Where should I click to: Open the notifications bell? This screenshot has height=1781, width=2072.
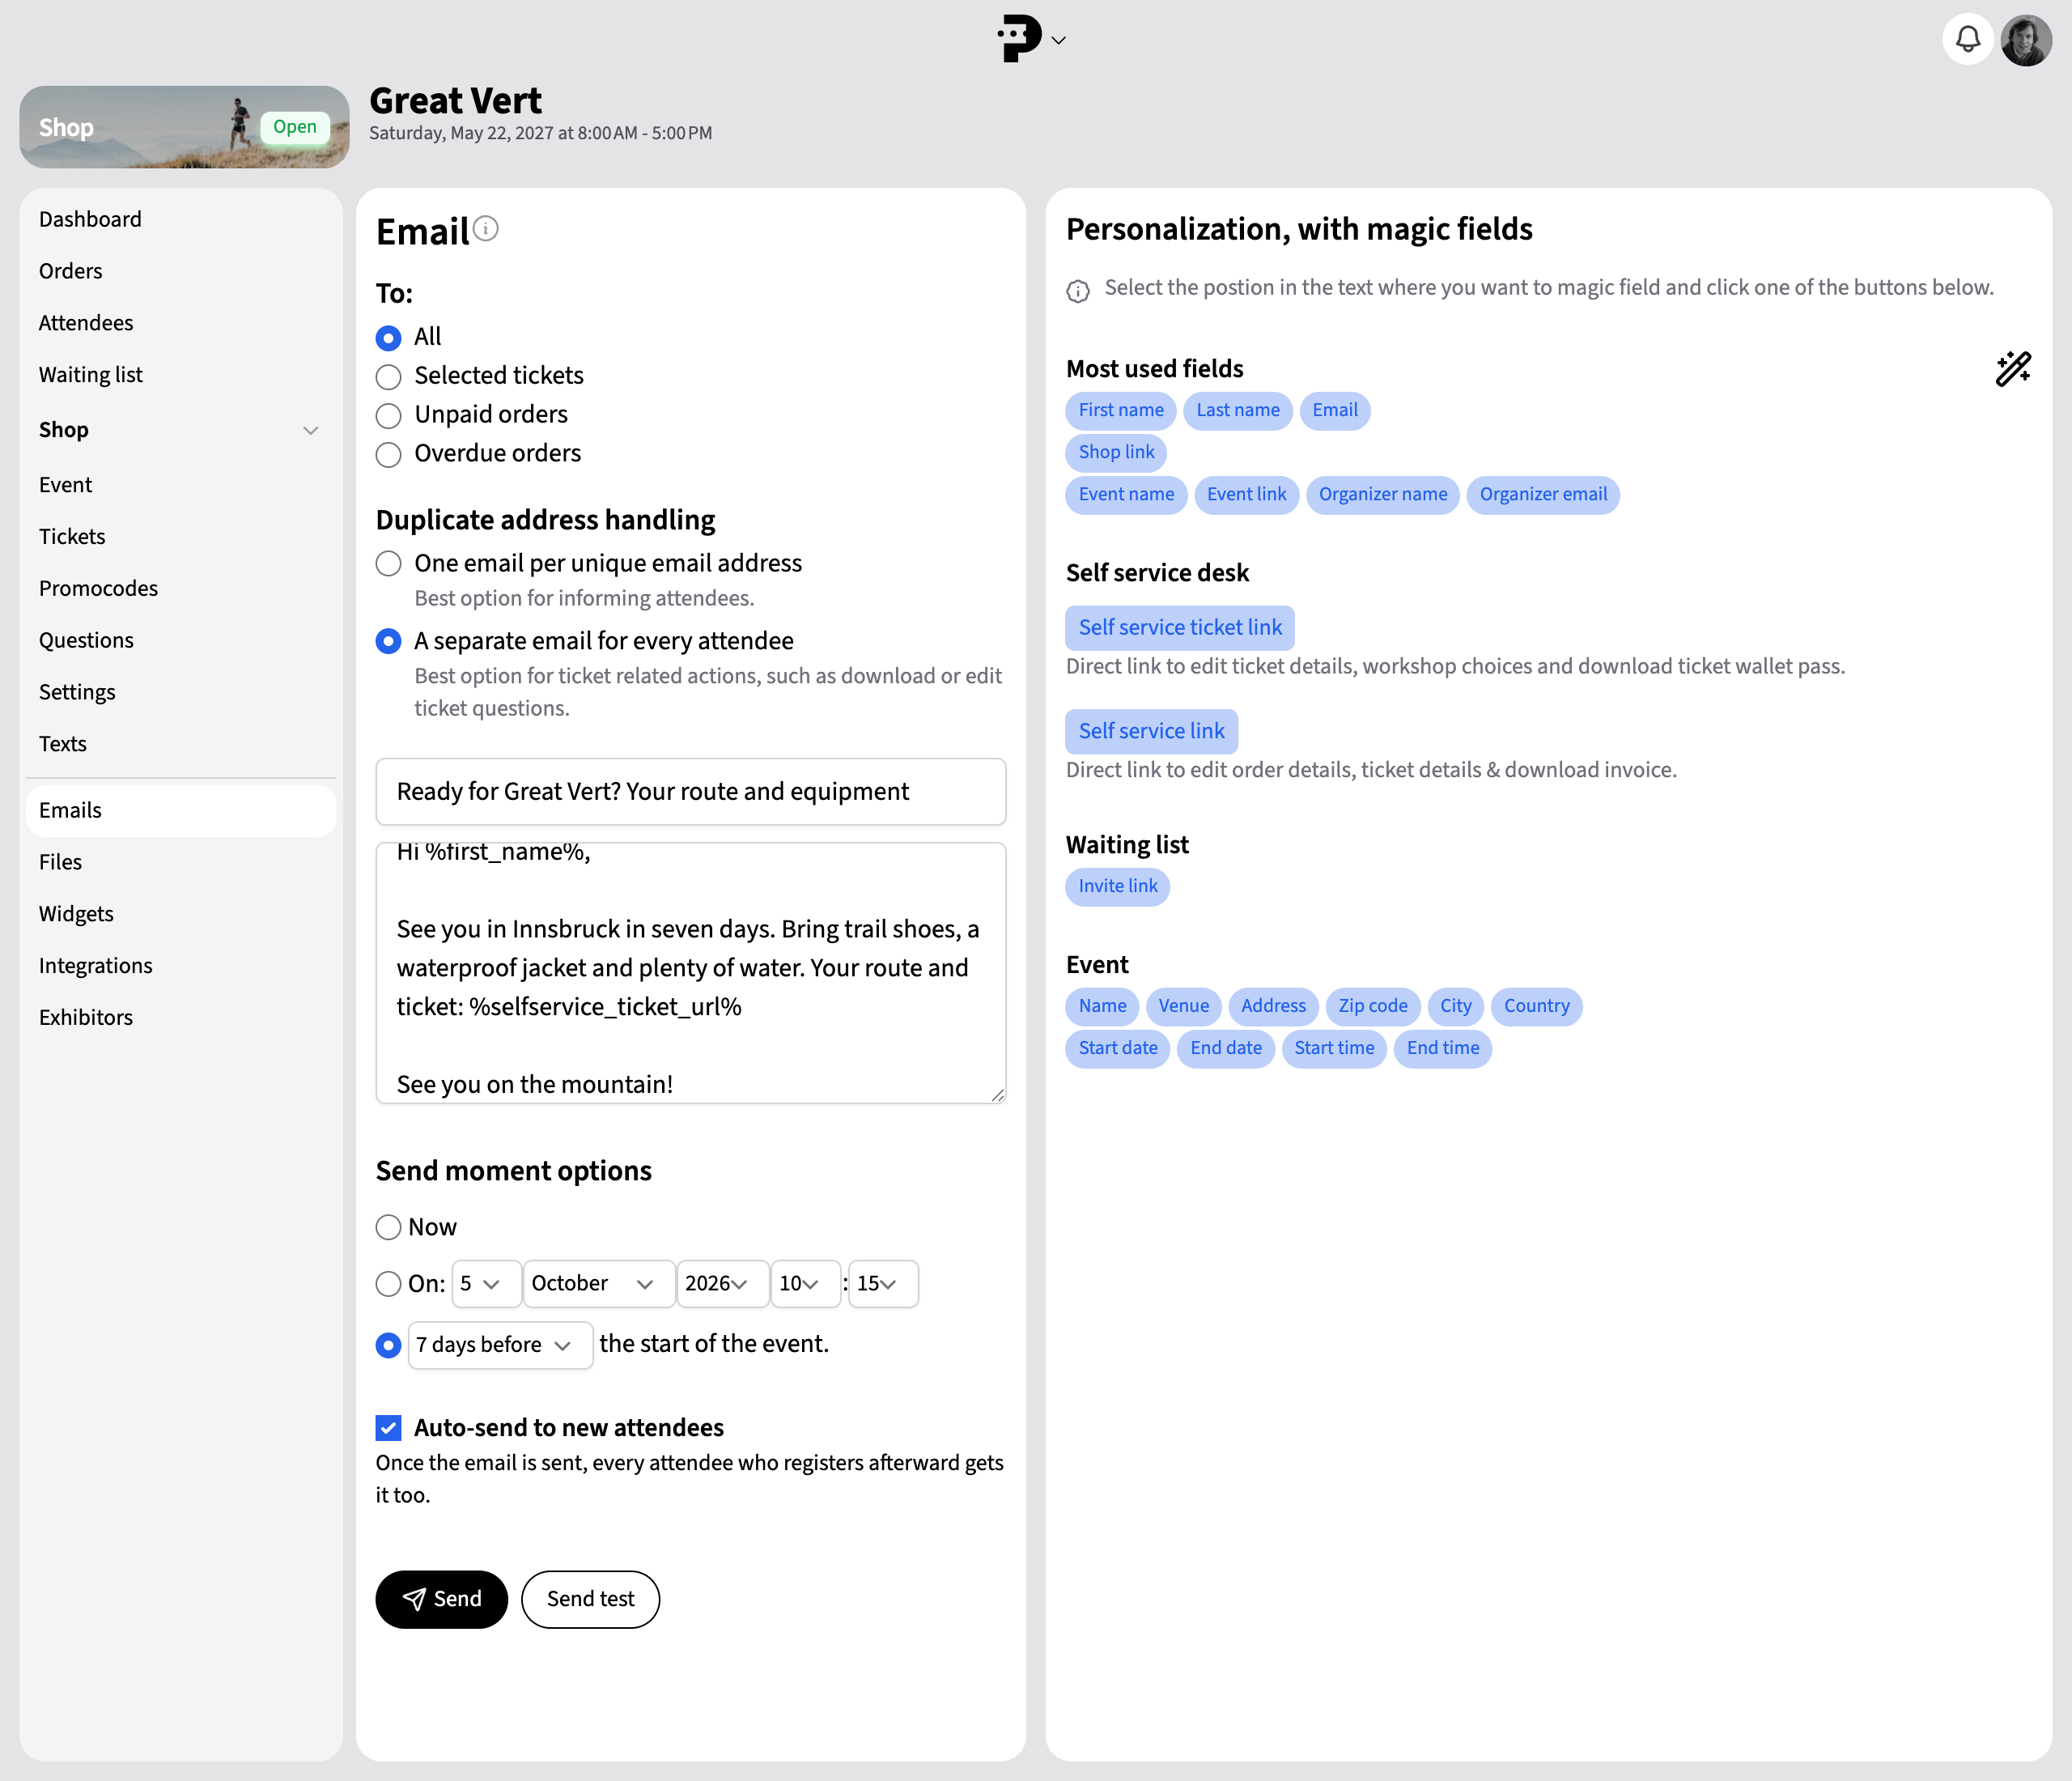coord(1967,40)
